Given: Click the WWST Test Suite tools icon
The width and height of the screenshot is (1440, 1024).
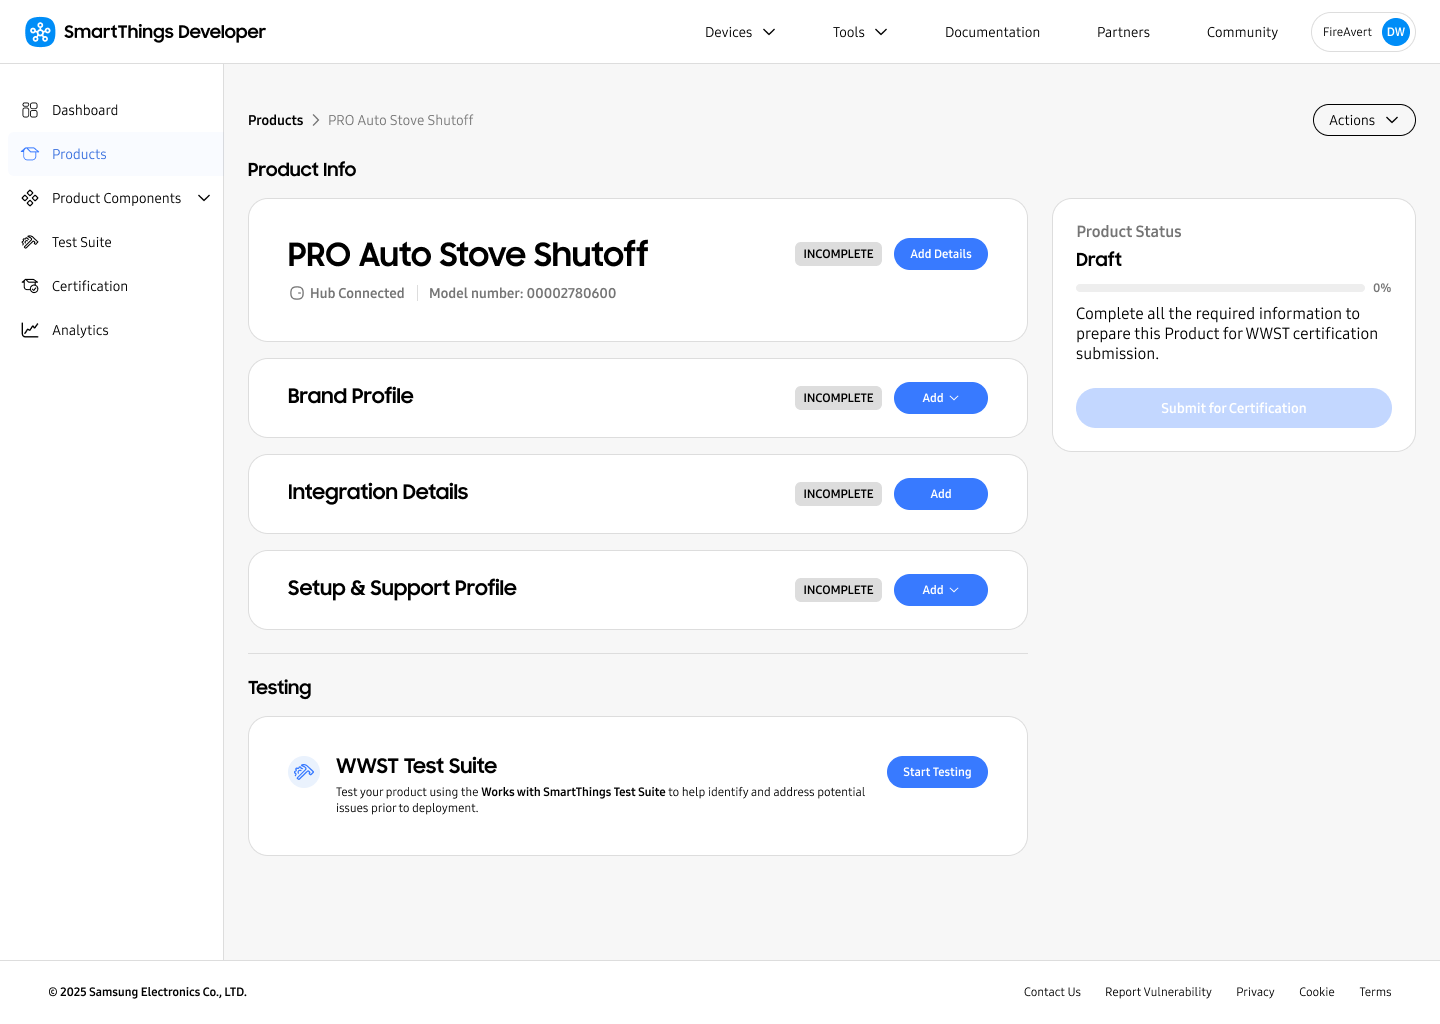Looking at the screenshot, I should (304, 772).
